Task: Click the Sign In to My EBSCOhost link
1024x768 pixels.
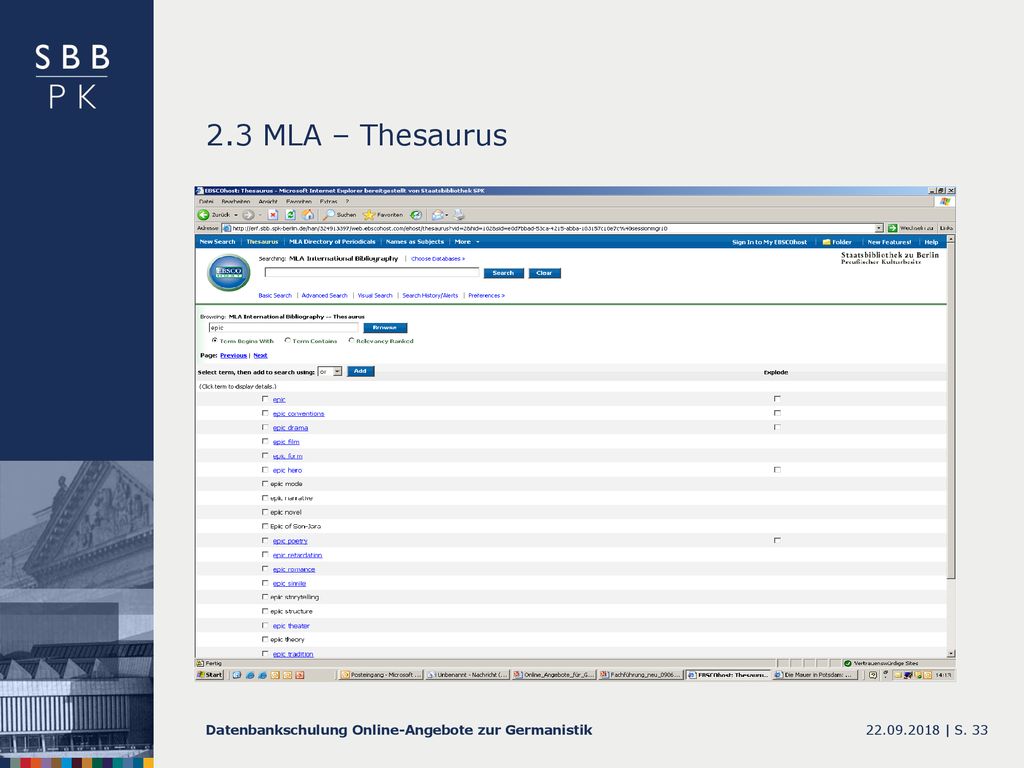Action: pos(769,242)
